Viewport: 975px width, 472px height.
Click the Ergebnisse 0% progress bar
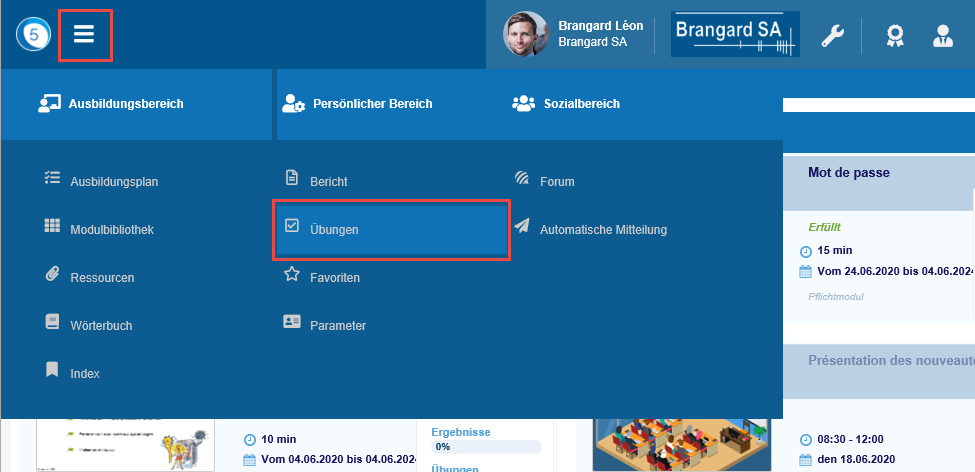pos(486,447)
